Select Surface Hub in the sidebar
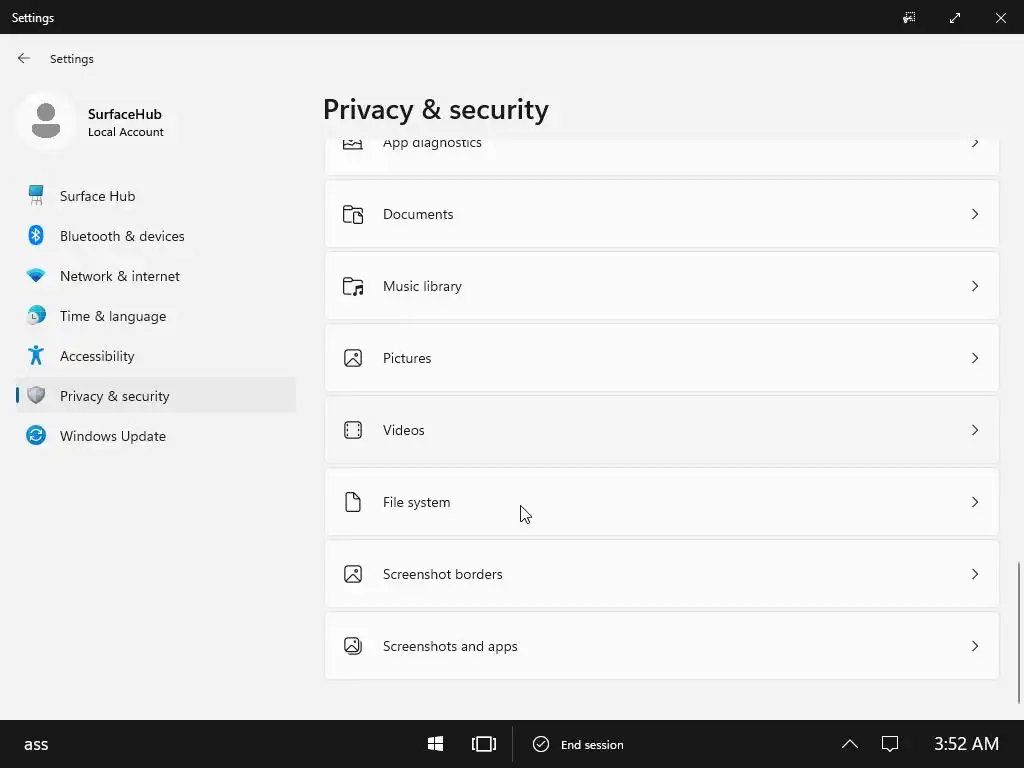Screen dimensions: 1024x768 [x=156, y=196]
